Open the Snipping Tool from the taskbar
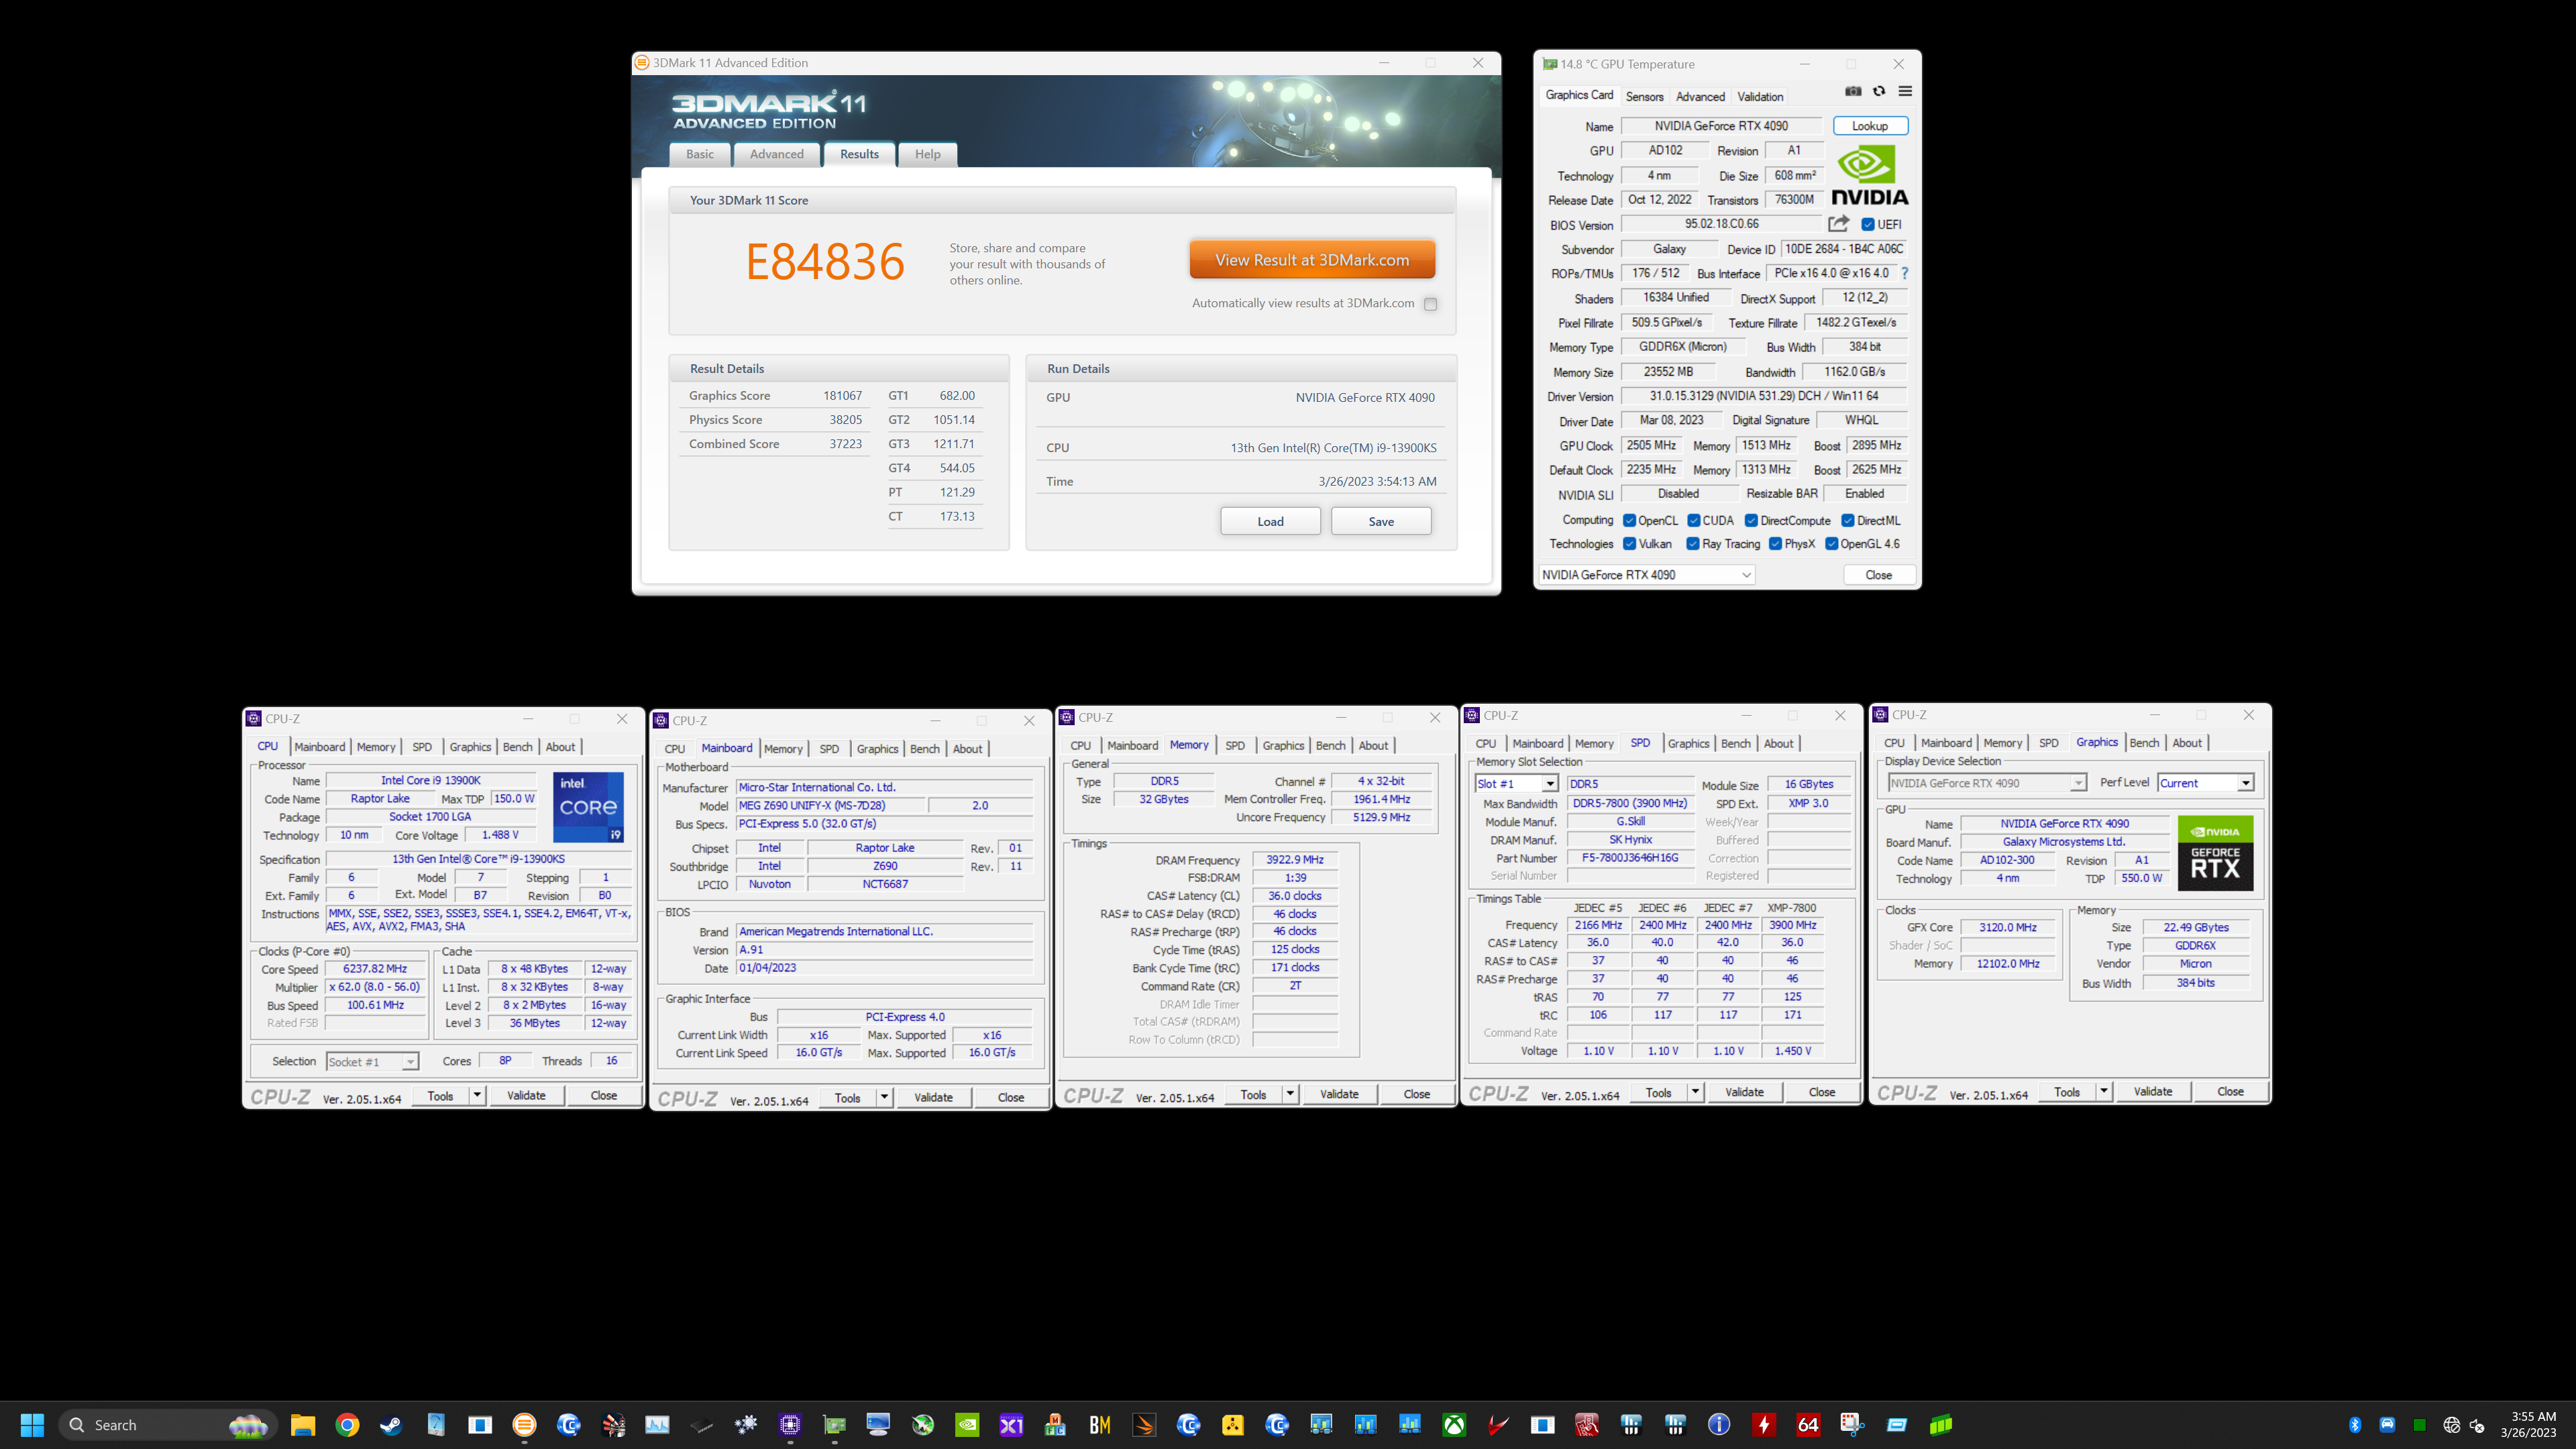 pos(1852,1425)
